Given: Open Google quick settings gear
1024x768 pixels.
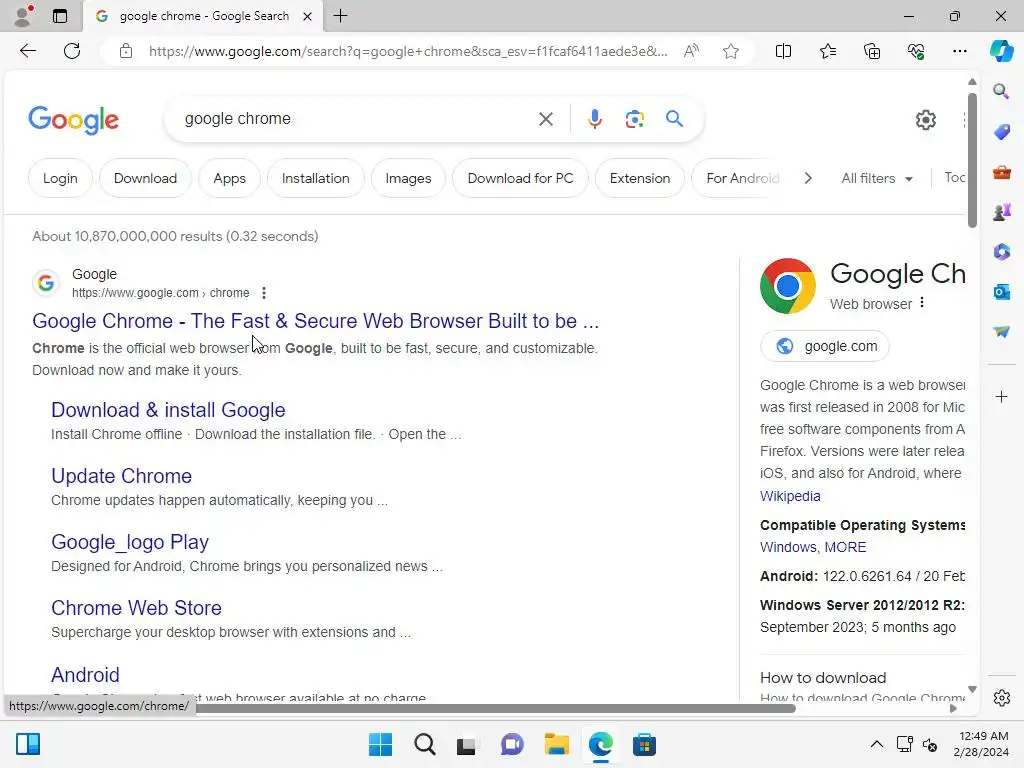Looking at the screenshot, I should tap(925, 120).
